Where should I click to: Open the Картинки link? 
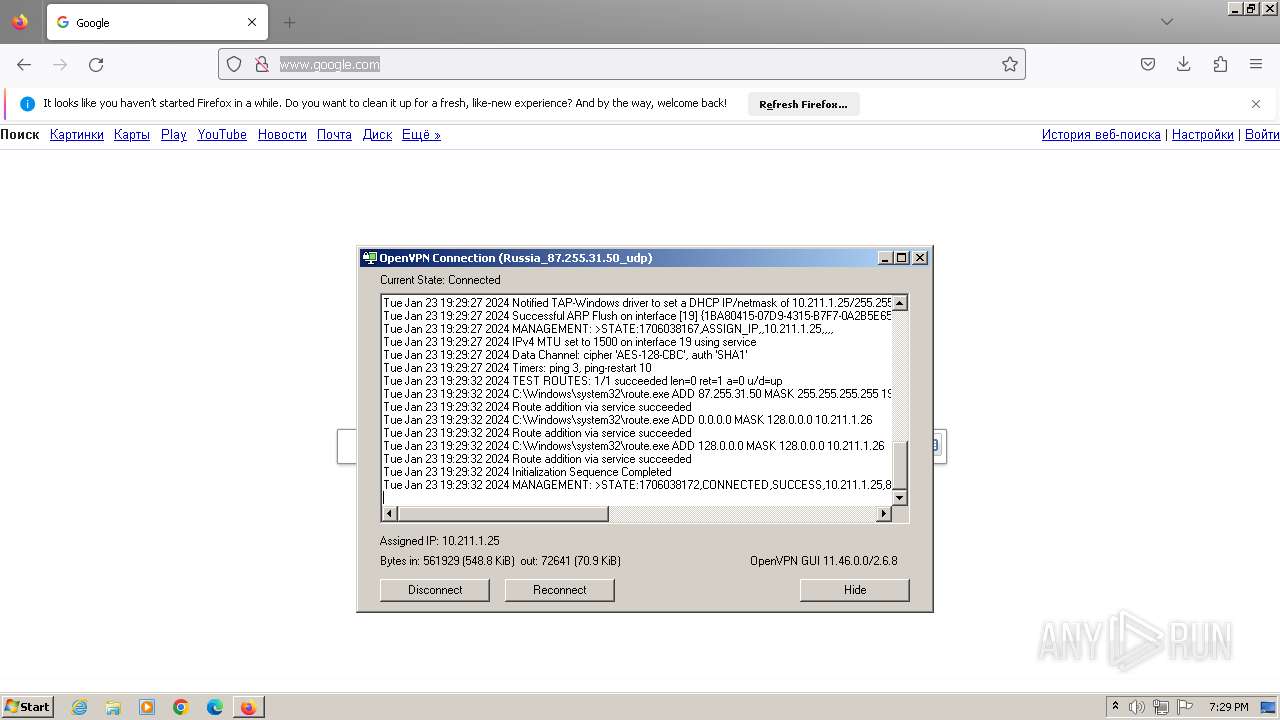(x=77, y=135)
